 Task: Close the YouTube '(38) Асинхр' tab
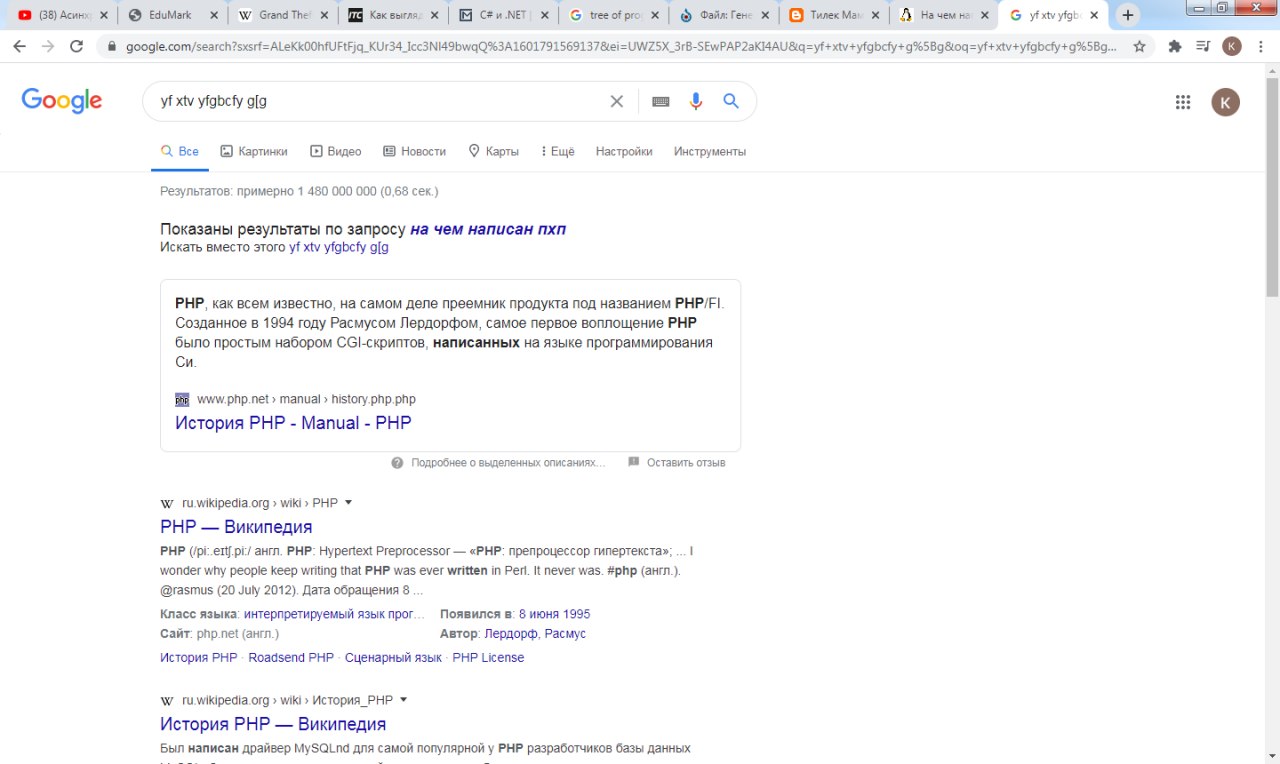(102, 15)
